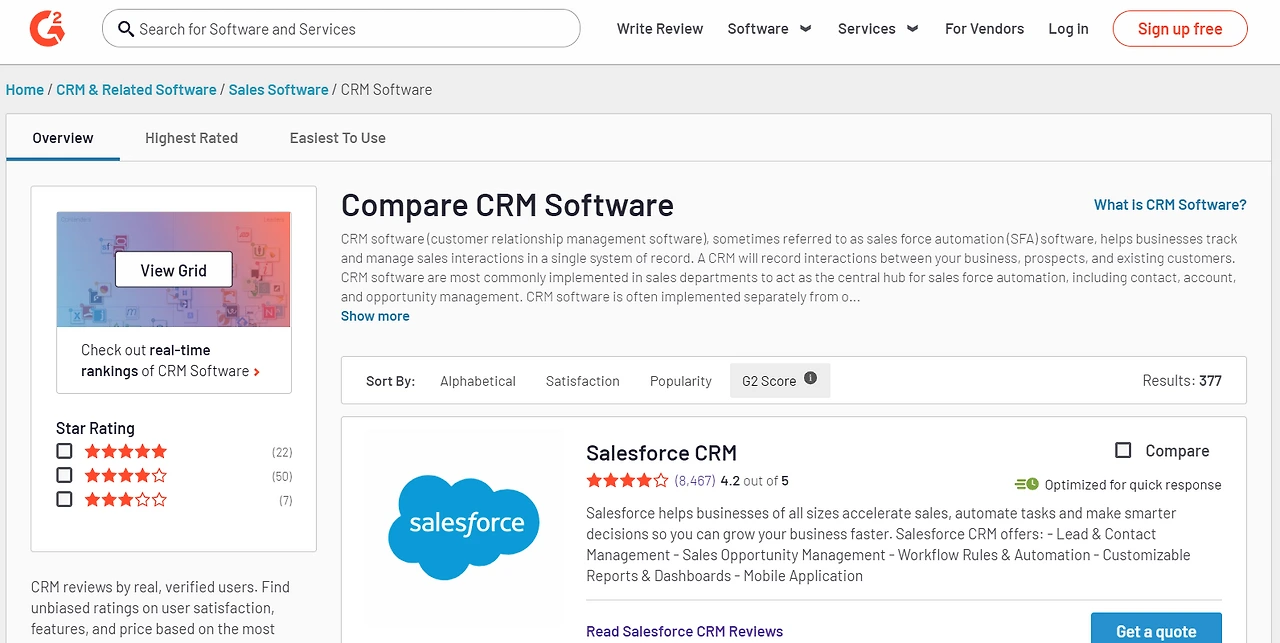Click the 4.2 out of 5 rating text

click(754, 481)
